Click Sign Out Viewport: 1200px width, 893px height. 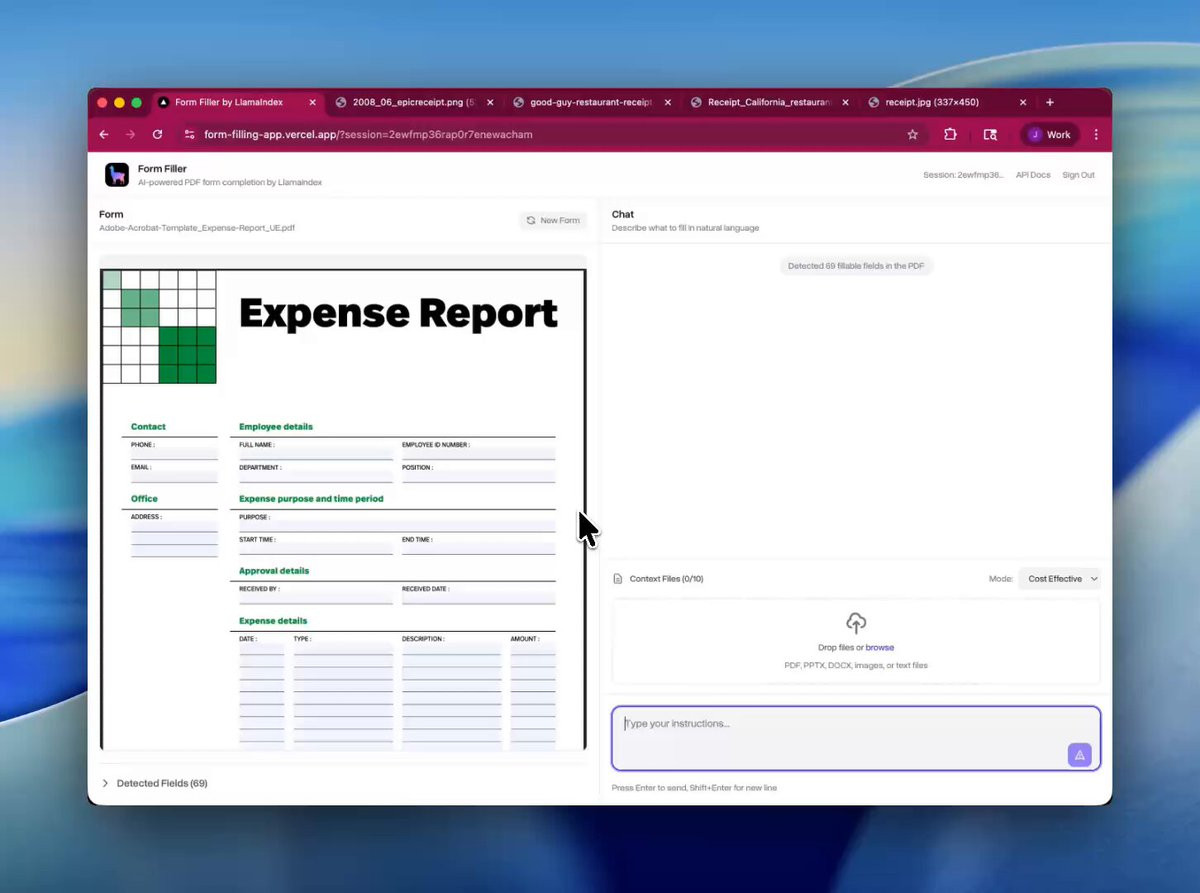pos(1078,175)
